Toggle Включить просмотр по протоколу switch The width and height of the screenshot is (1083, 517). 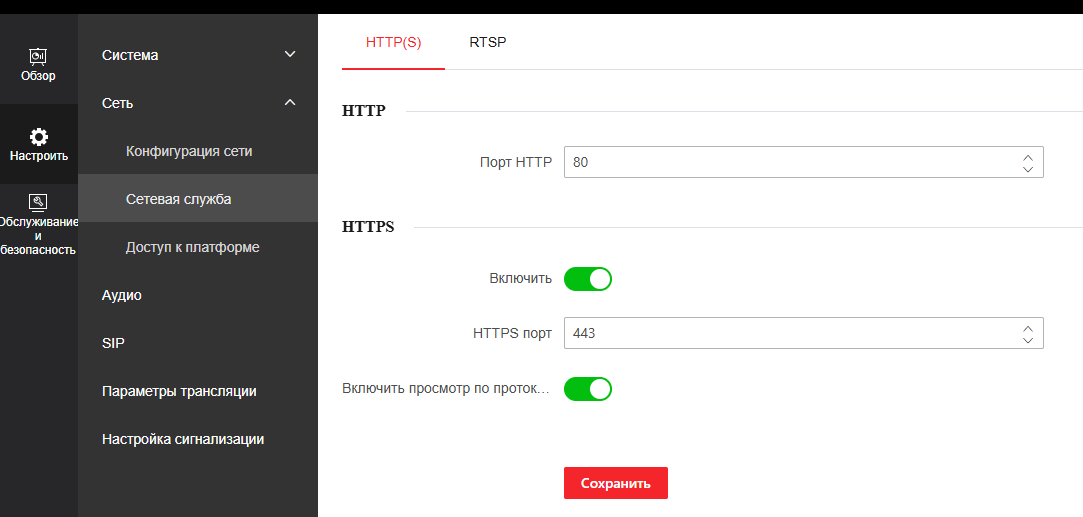tap(587, 389)
